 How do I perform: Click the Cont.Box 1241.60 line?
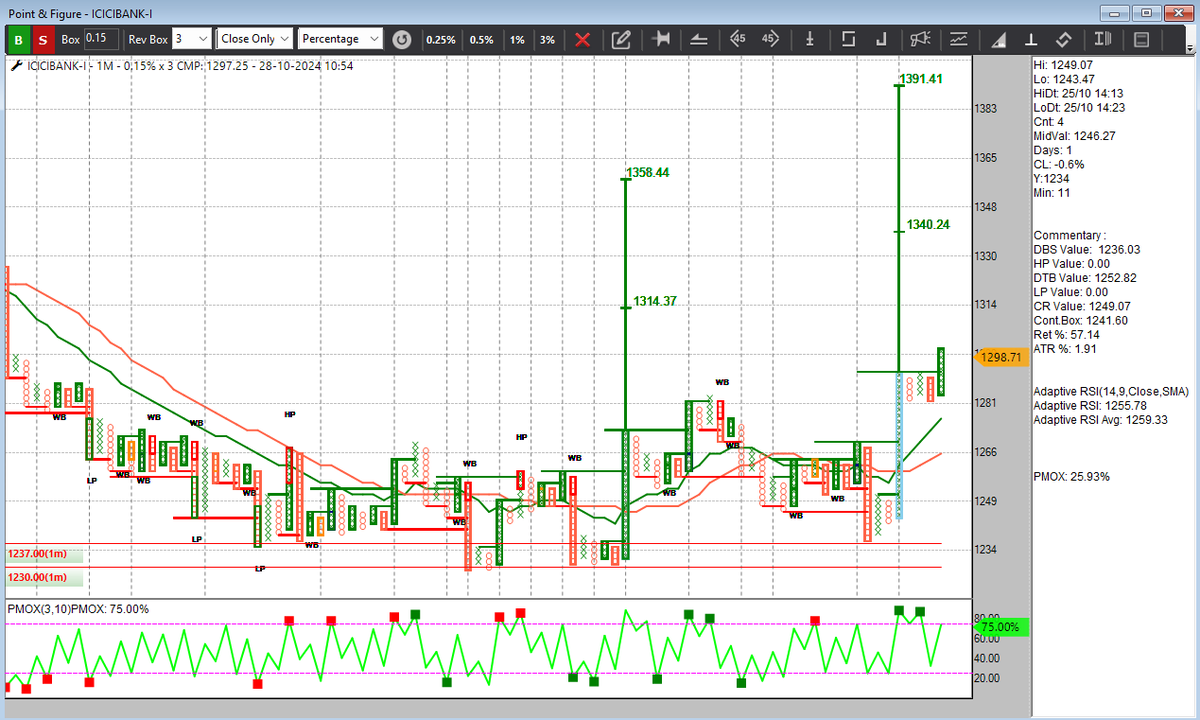[x=1080, y=320]
